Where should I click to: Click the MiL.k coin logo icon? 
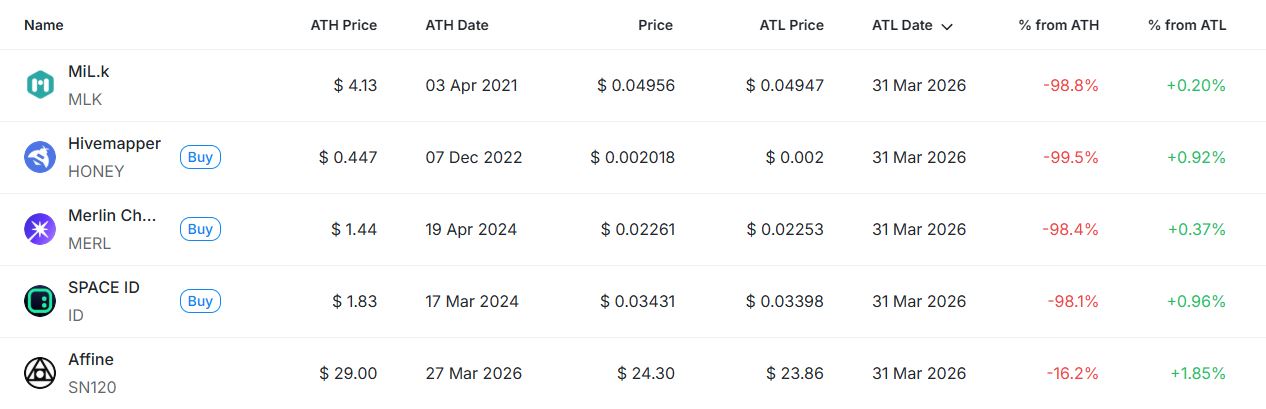[40, 86]
